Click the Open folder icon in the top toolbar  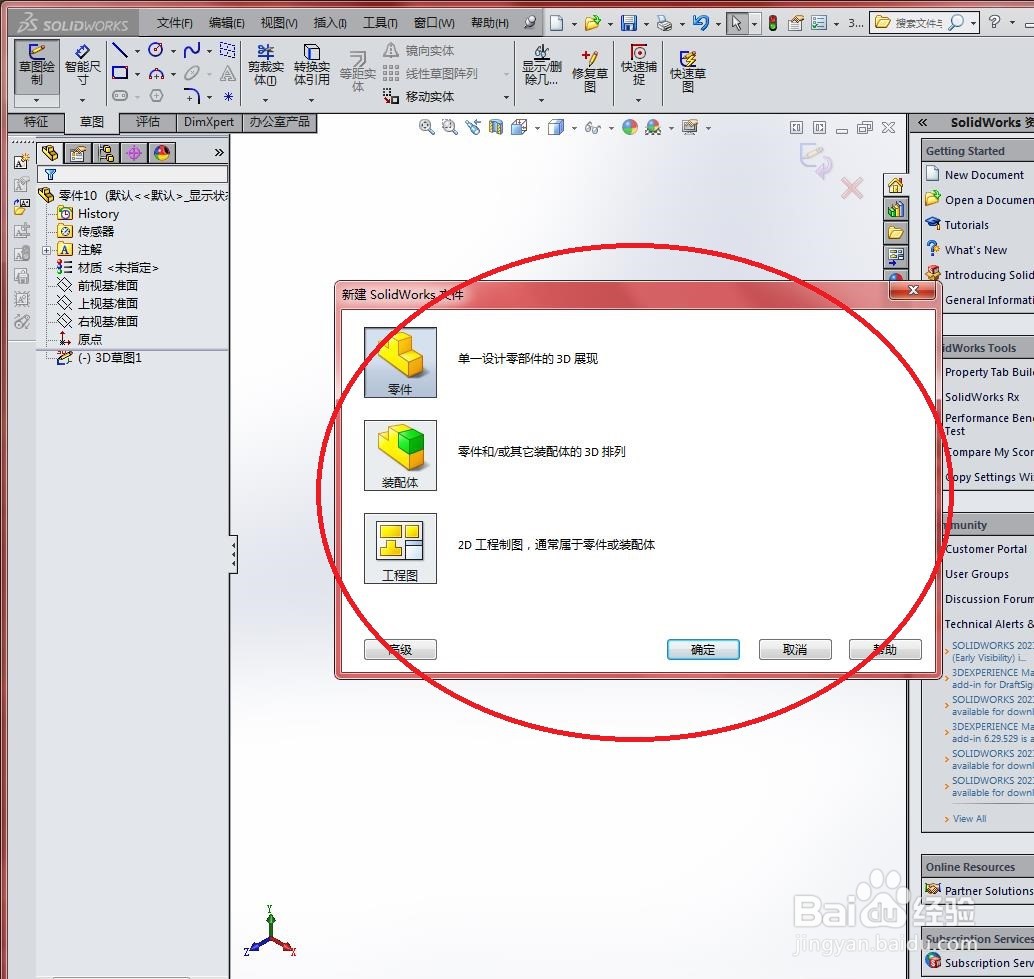[x=592, y=24]
